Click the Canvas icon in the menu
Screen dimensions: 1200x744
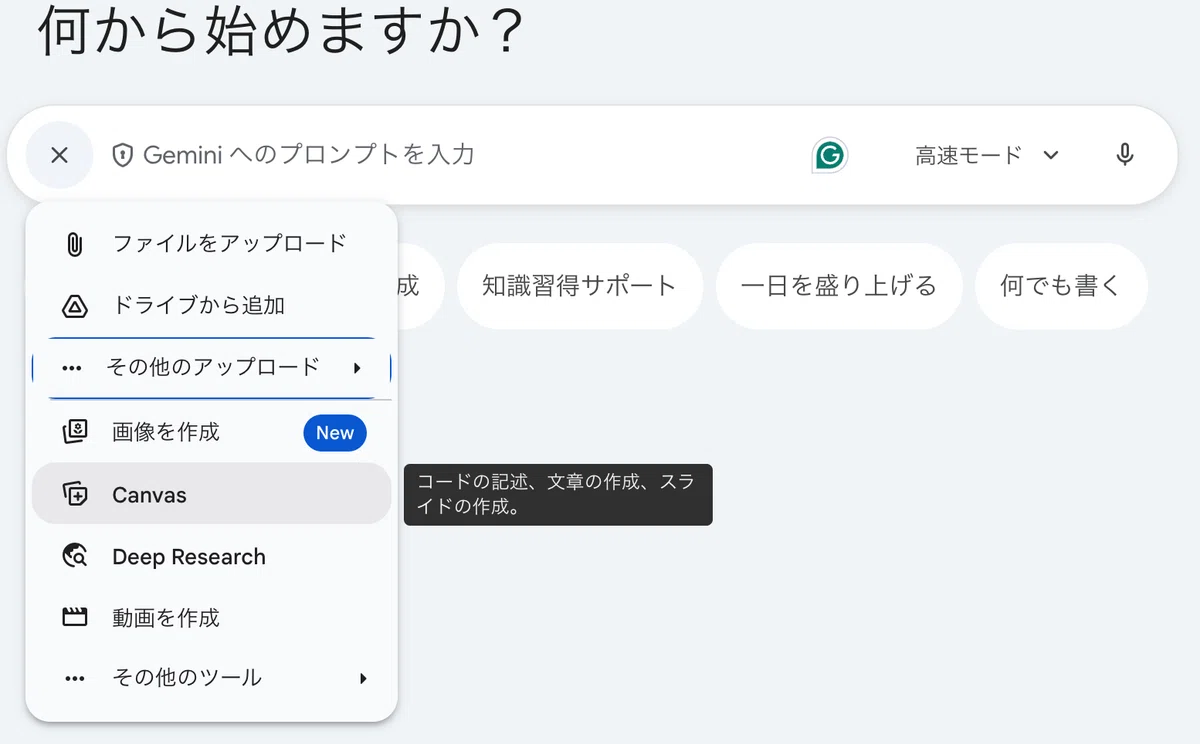(74, 494)
